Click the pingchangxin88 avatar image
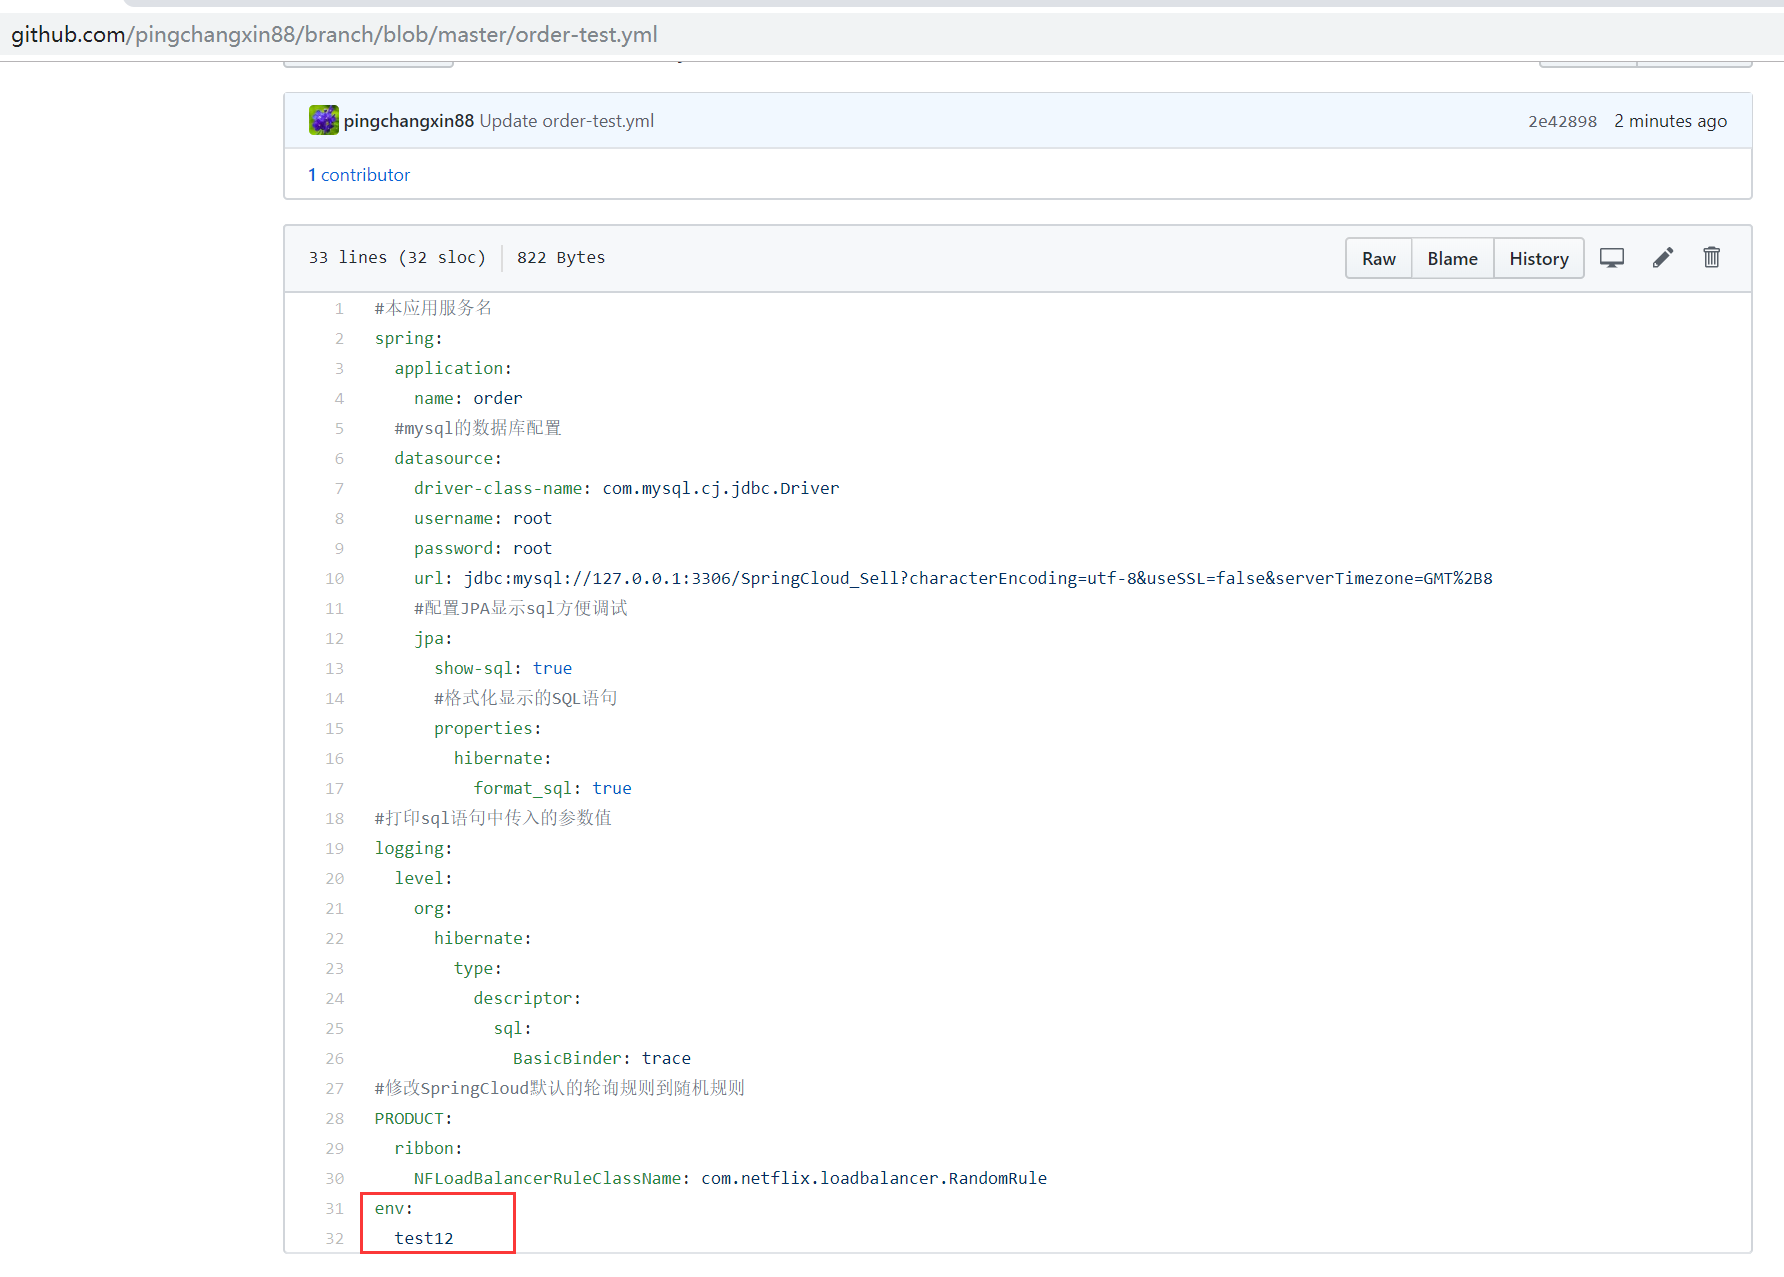The height and width of the screenshot is (1277, 1784). pos(323,120)
